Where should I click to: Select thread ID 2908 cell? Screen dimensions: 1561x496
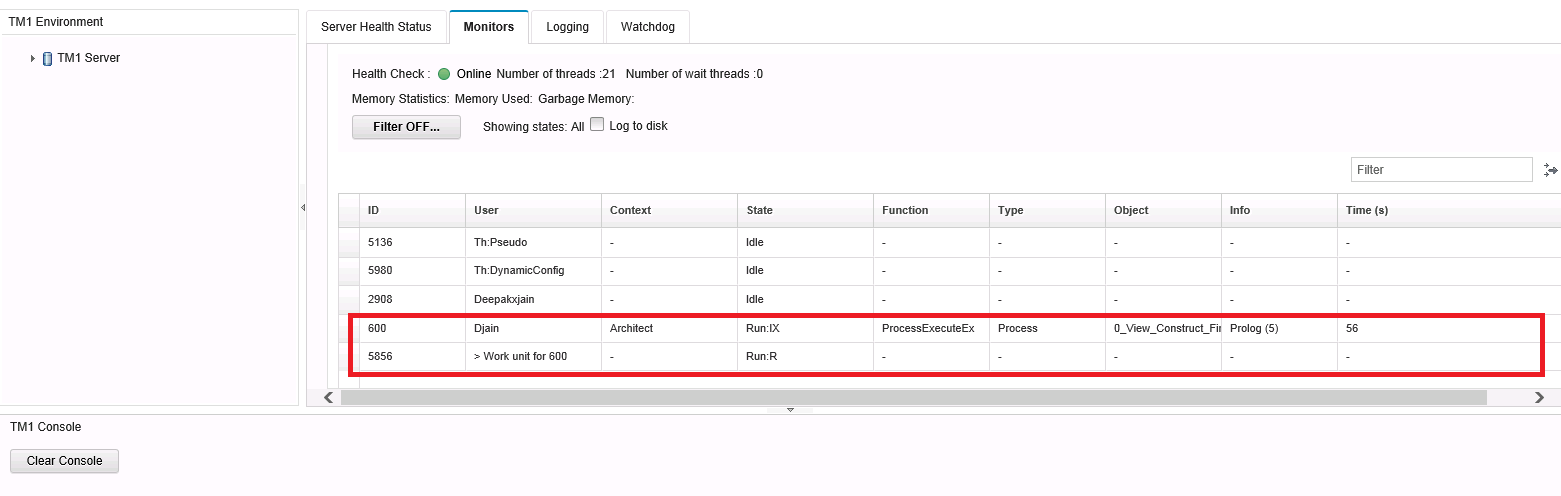point(413,299)
